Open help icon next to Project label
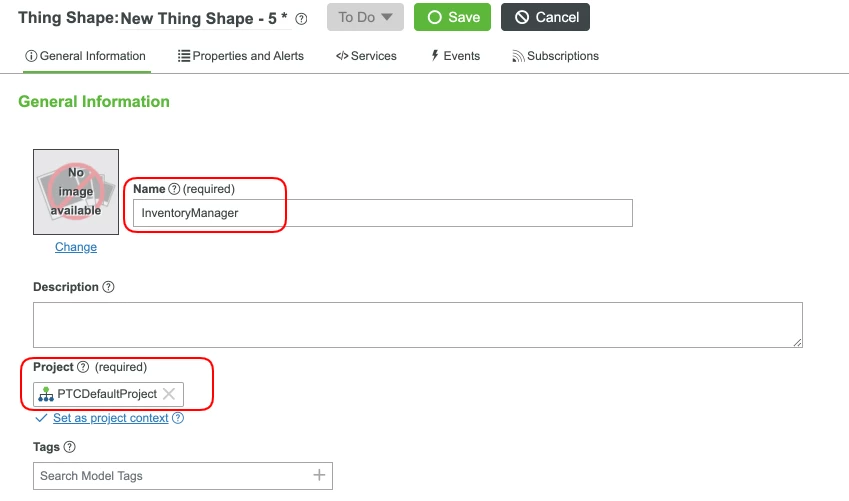 click(x=83, y=367)
